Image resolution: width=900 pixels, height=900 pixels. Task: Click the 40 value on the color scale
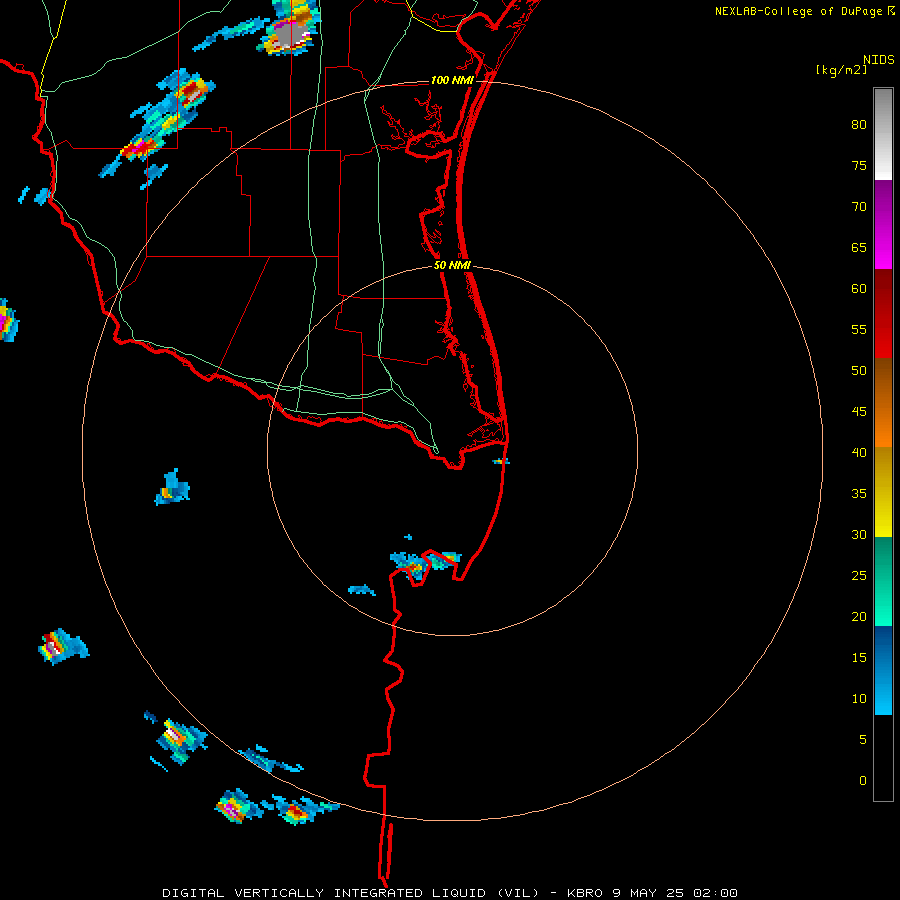click(859, 452)
